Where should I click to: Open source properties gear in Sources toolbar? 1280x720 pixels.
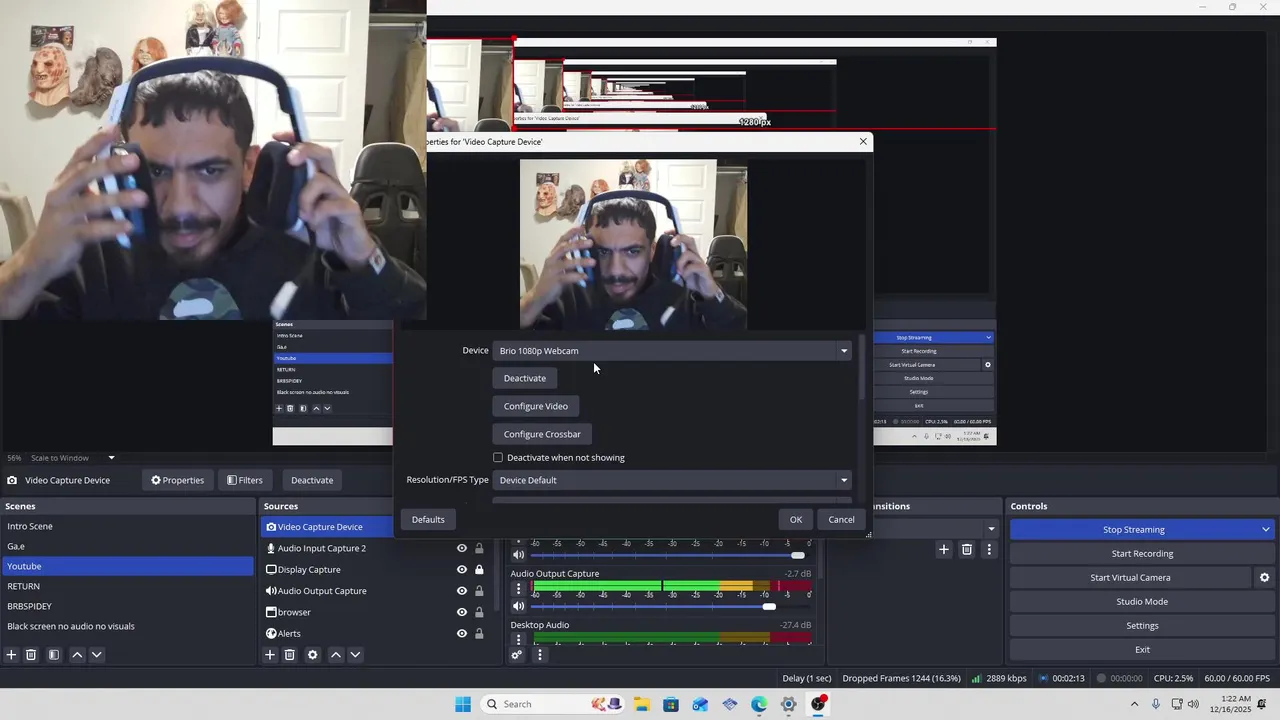coord(312,655)
